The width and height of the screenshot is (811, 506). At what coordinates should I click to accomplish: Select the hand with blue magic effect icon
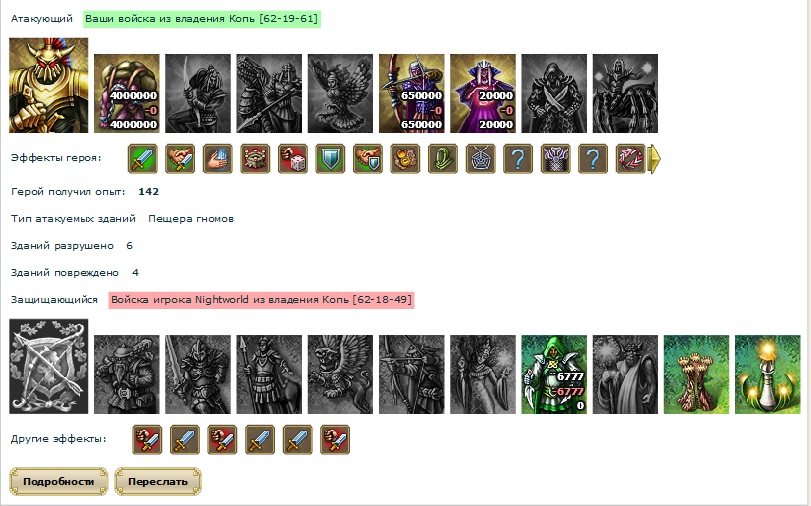(x=218, y=159)
